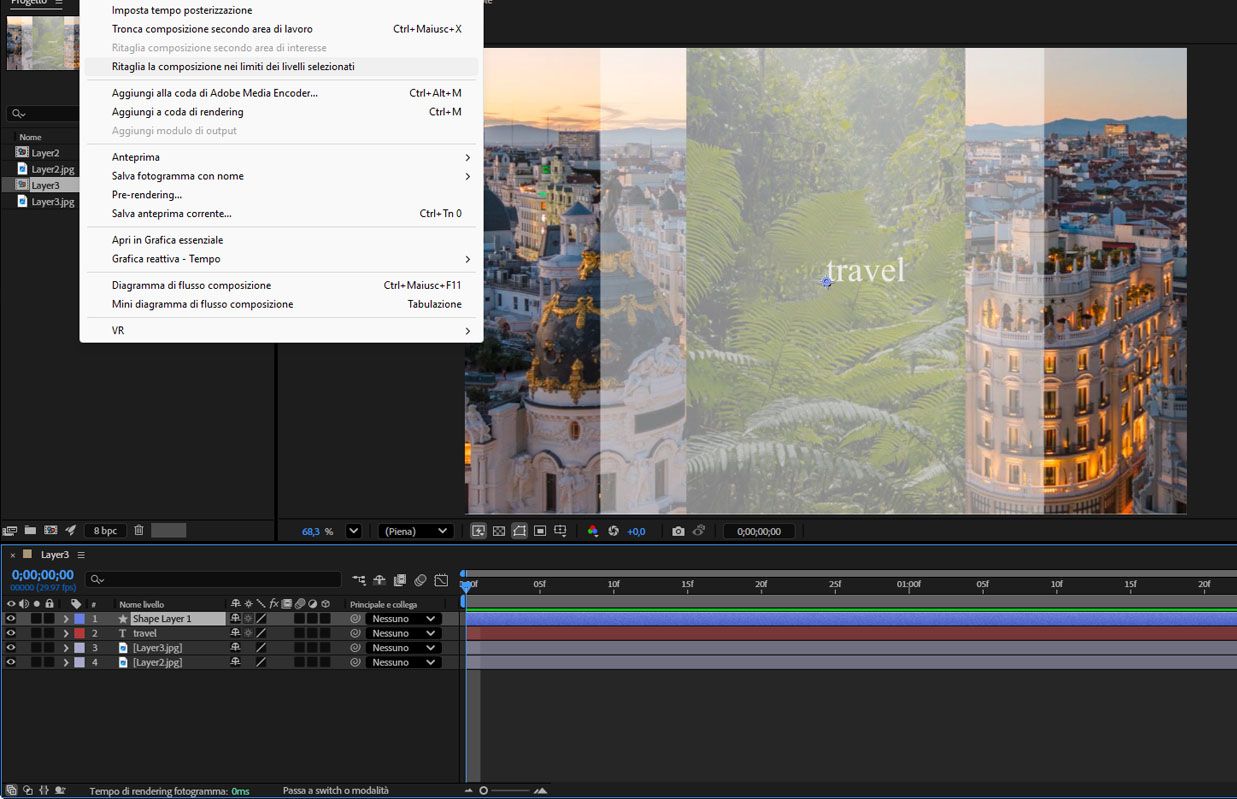This screenshot has width=1237, height=799.
Task: Hide the Shape Layer 1 layer
Action: click(x=11, y=619)
